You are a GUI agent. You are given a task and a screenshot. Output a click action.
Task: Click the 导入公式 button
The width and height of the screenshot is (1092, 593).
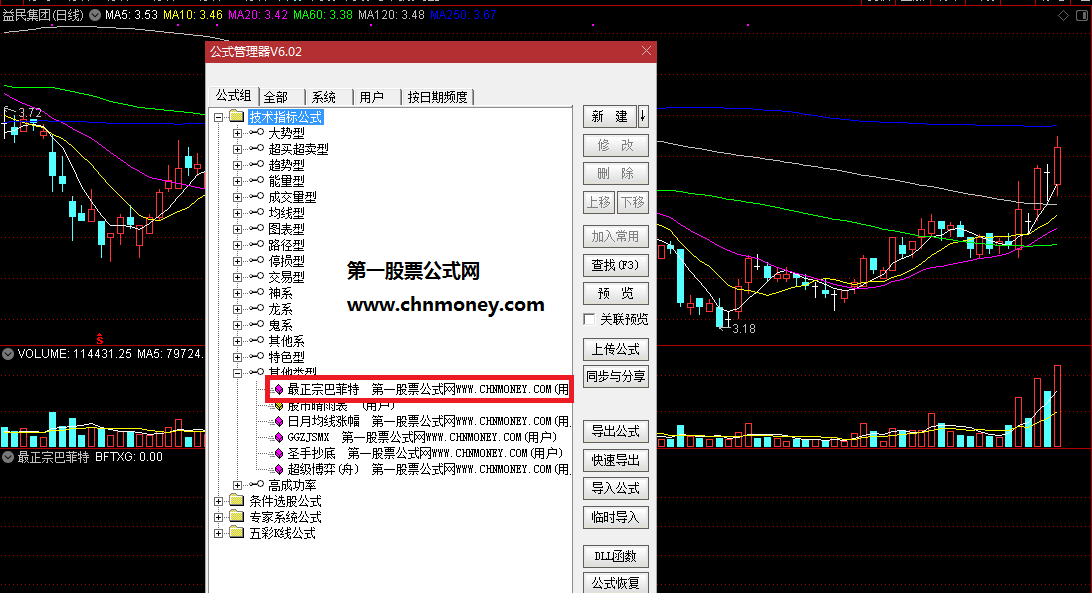coord(616,488)
